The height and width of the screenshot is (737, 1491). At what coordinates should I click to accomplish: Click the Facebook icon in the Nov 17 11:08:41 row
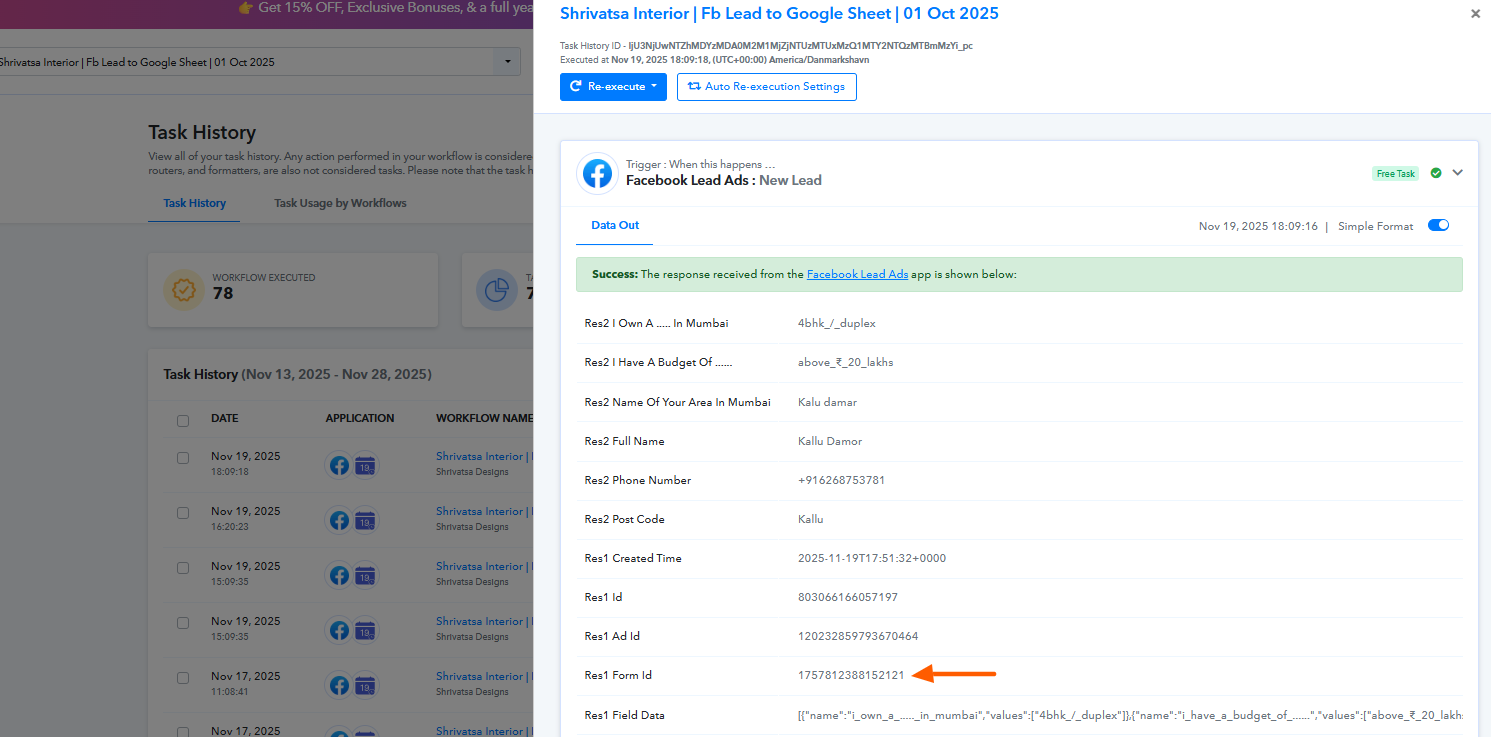click(x=339, y=685)
